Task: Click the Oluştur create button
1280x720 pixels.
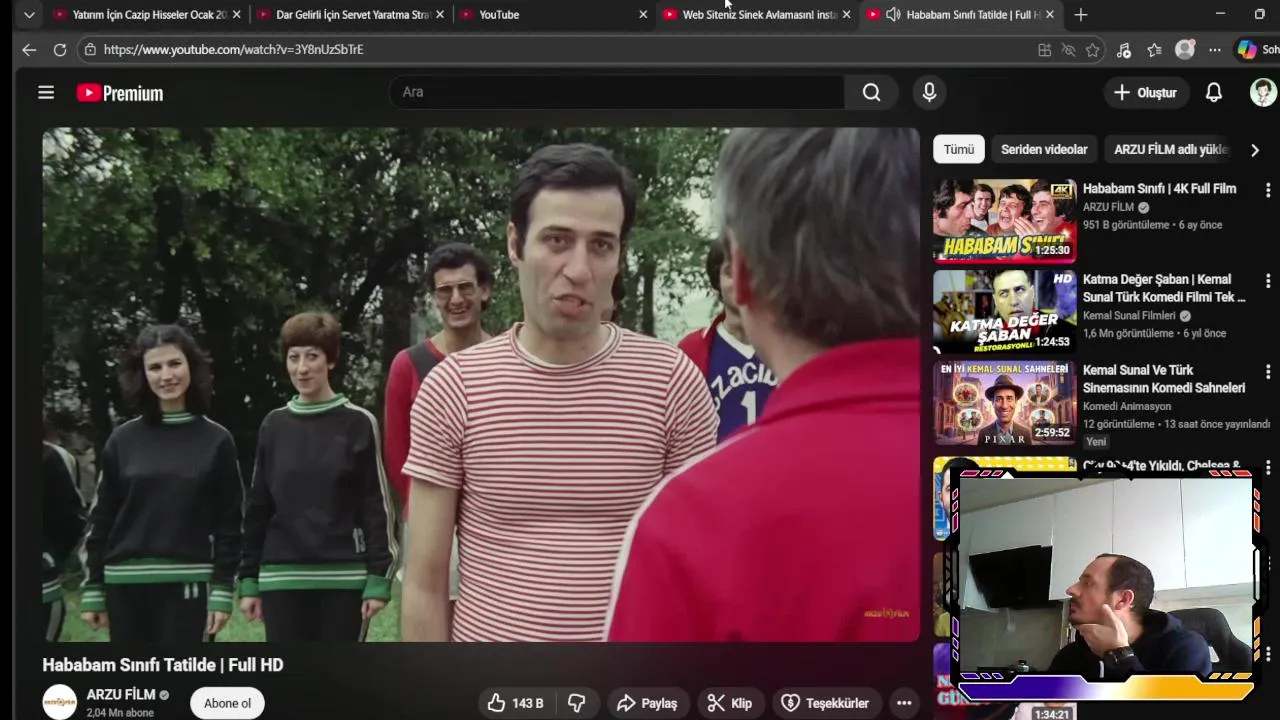Action: [x=1145, y=92]
